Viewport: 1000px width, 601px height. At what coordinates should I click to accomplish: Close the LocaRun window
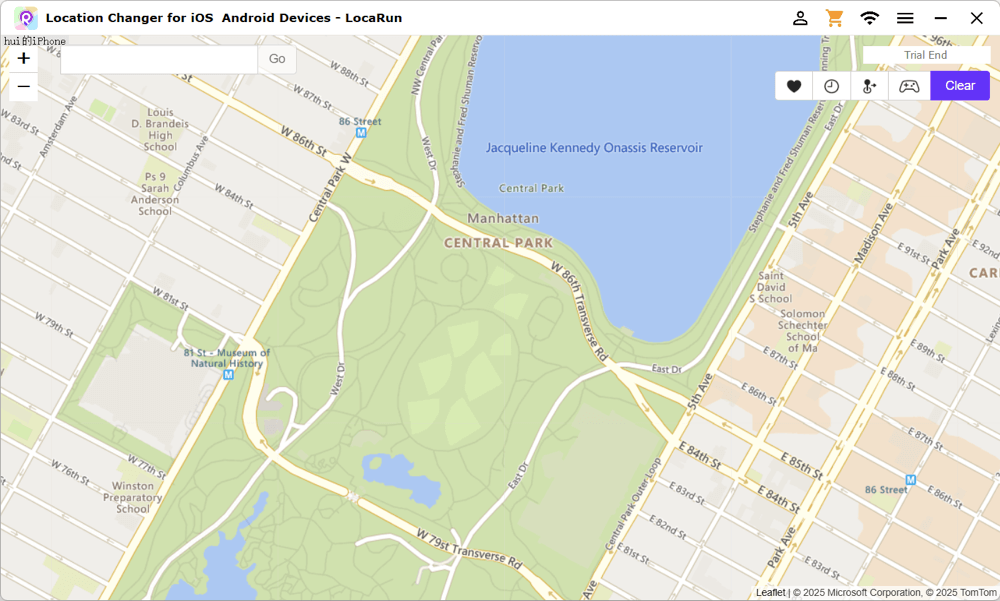pos(976,18)
